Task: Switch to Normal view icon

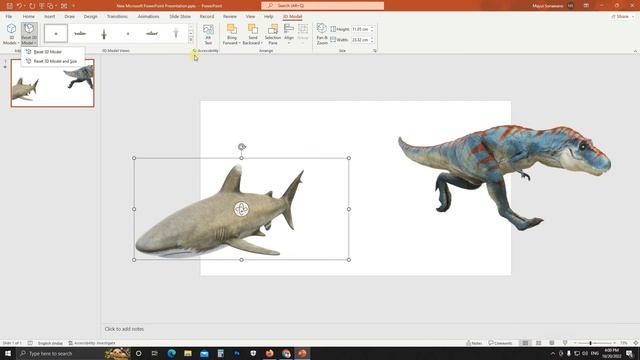Action: (525, 343)
